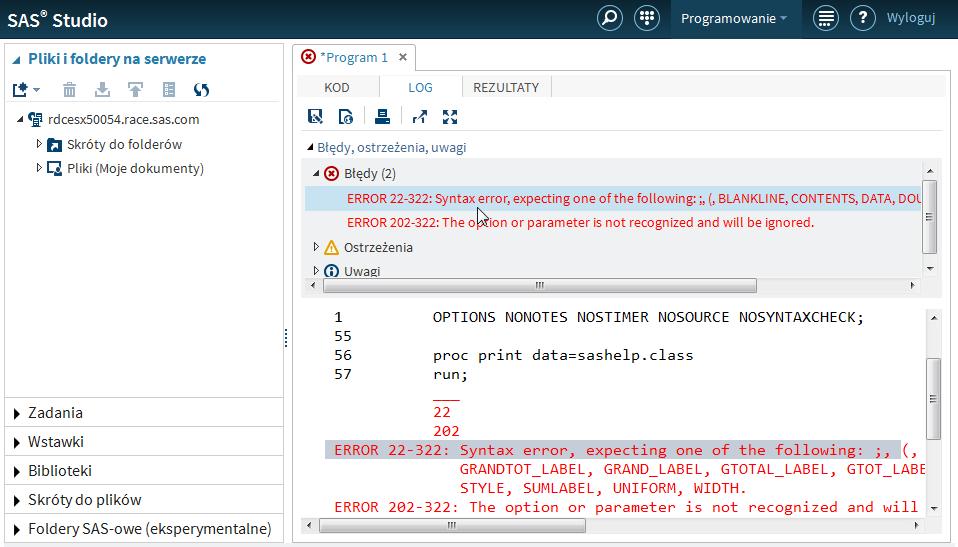Switch to the REZULTATY tab
This screenshot has width=958, height=547.
point(506,87)
